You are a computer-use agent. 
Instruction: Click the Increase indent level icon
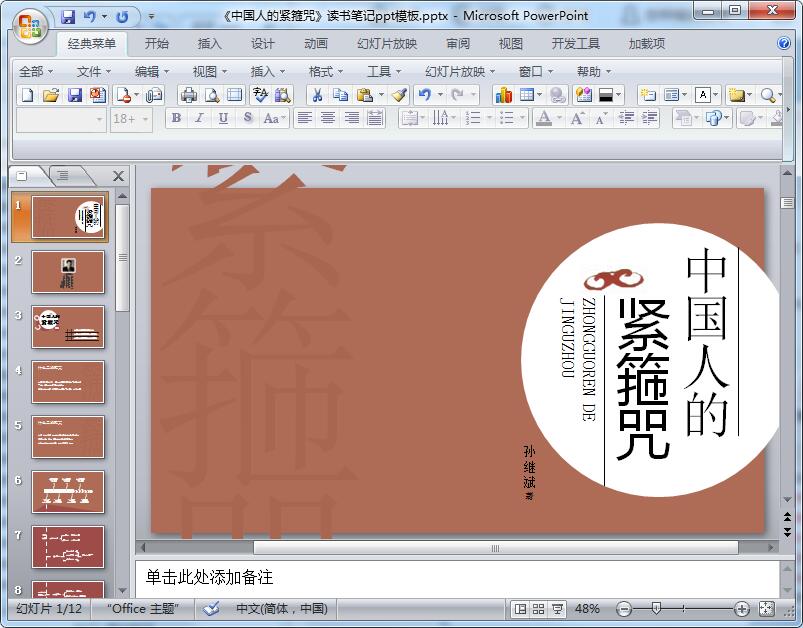tap(649, 118)
